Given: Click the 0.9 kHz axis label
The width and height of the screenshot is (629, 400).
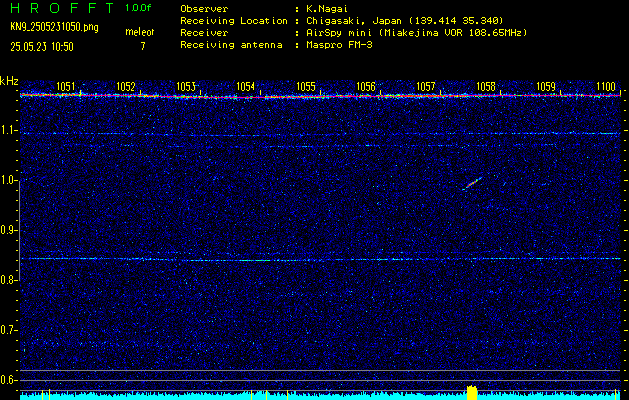Looking at the screenshot, I should coord(8,230).
